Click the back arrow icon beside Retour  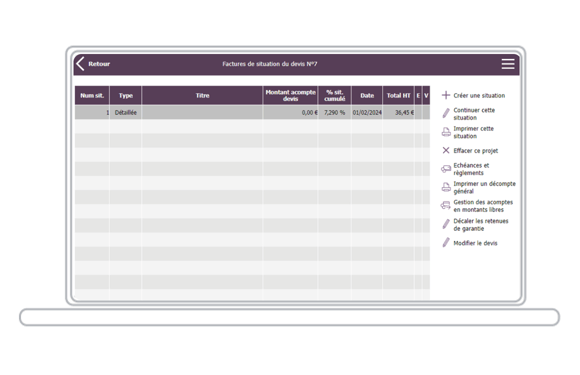pos(80,64)
